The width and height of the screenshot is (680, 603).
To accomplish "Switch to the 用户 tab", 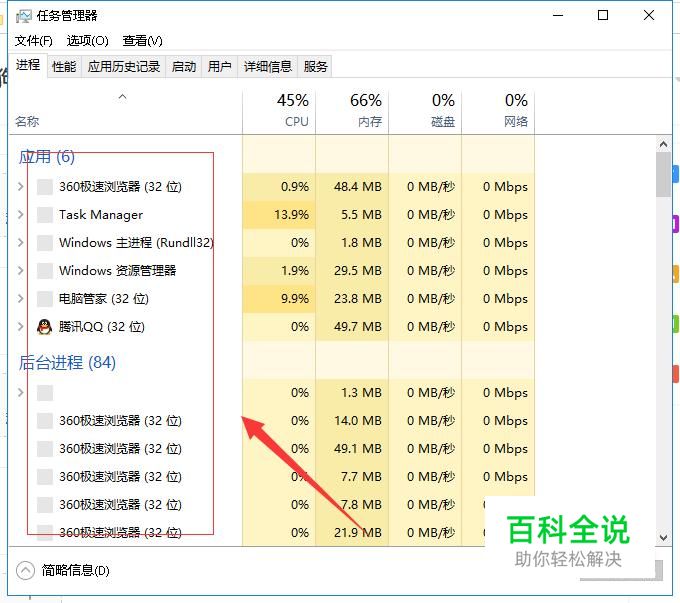I will (x=219, y=67).
